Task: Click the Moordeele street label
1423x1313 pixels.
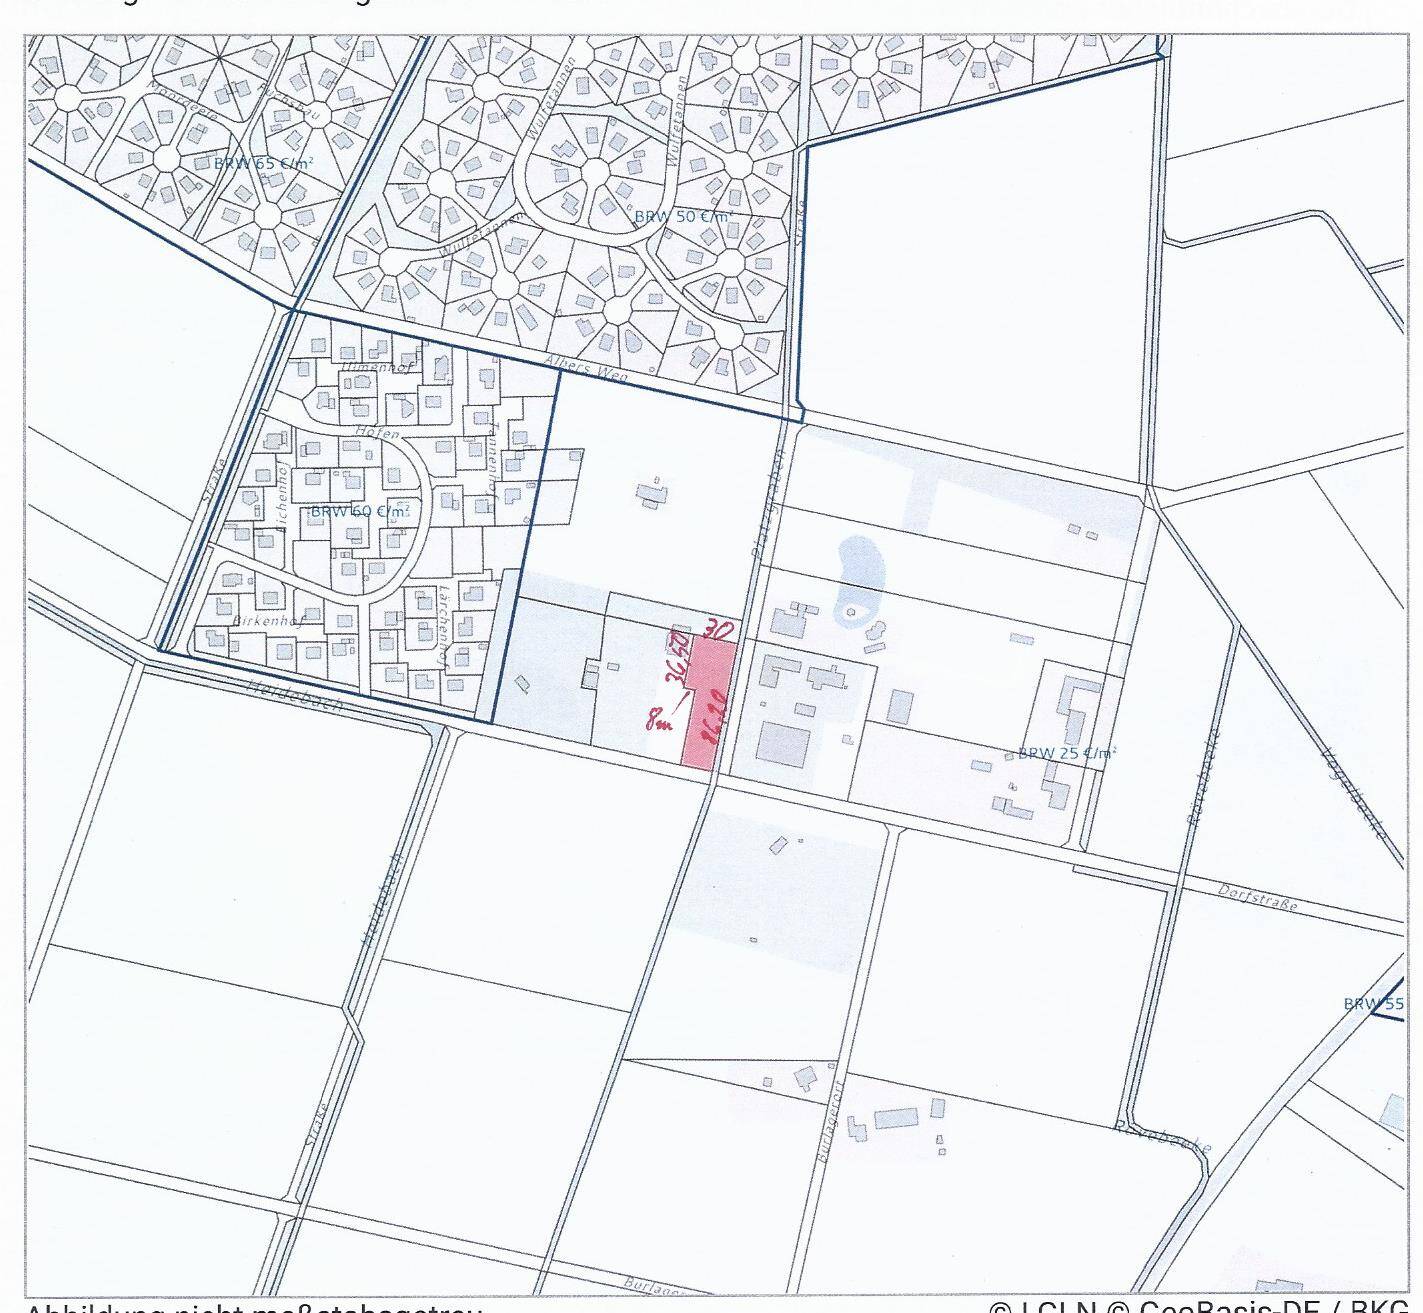Action: pyautogui.click(x=182, y=100)
